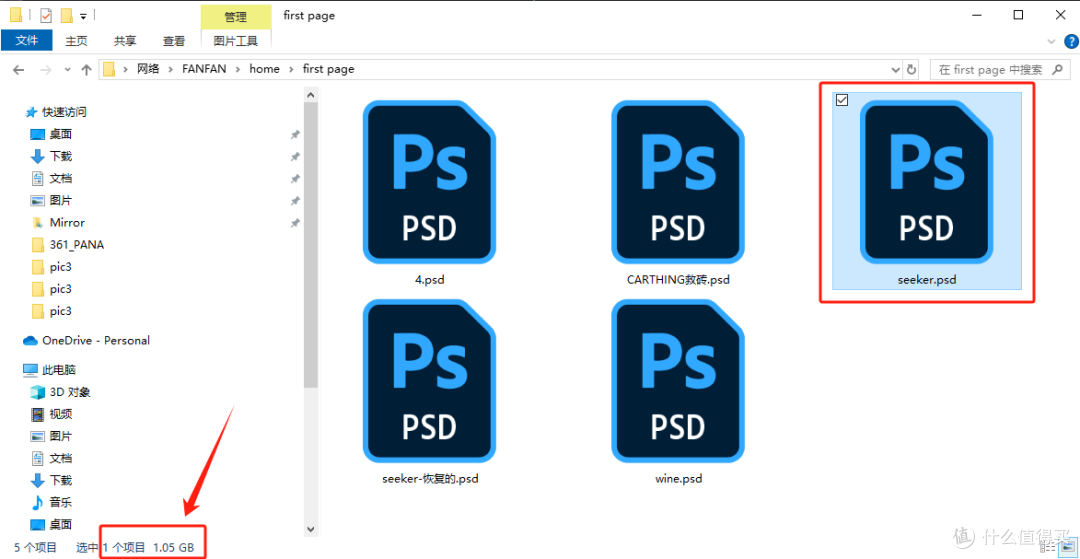Open the Quick Access Toolbar customize dropdown
This screenshot has height=559, width=1080.
83,15
